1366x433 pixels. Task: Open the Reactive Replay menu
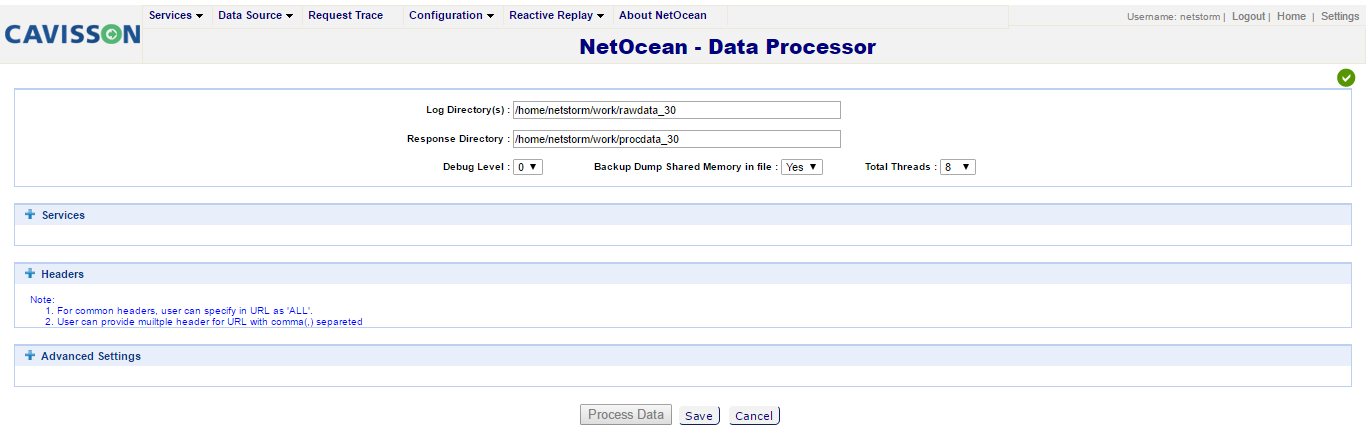(556, 16)
